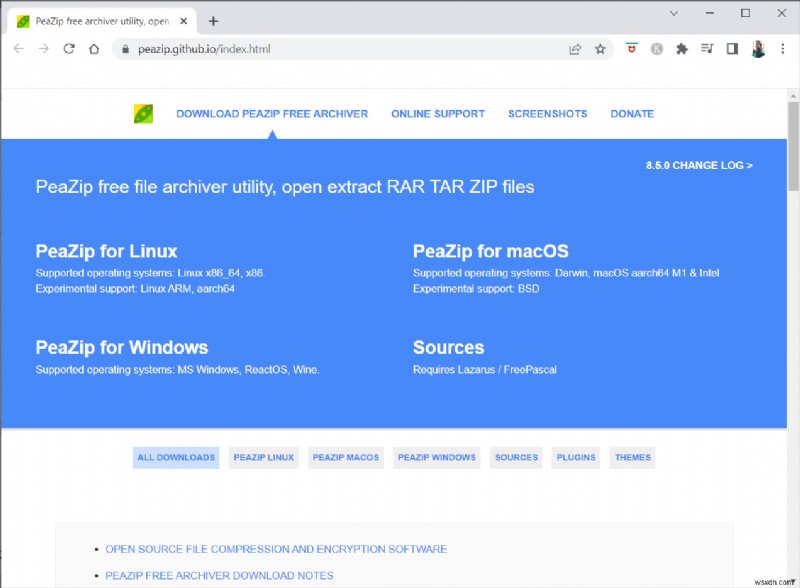Open the share icon in the address bar
This screenshot has height=588, width=800.
coord(575,48)
